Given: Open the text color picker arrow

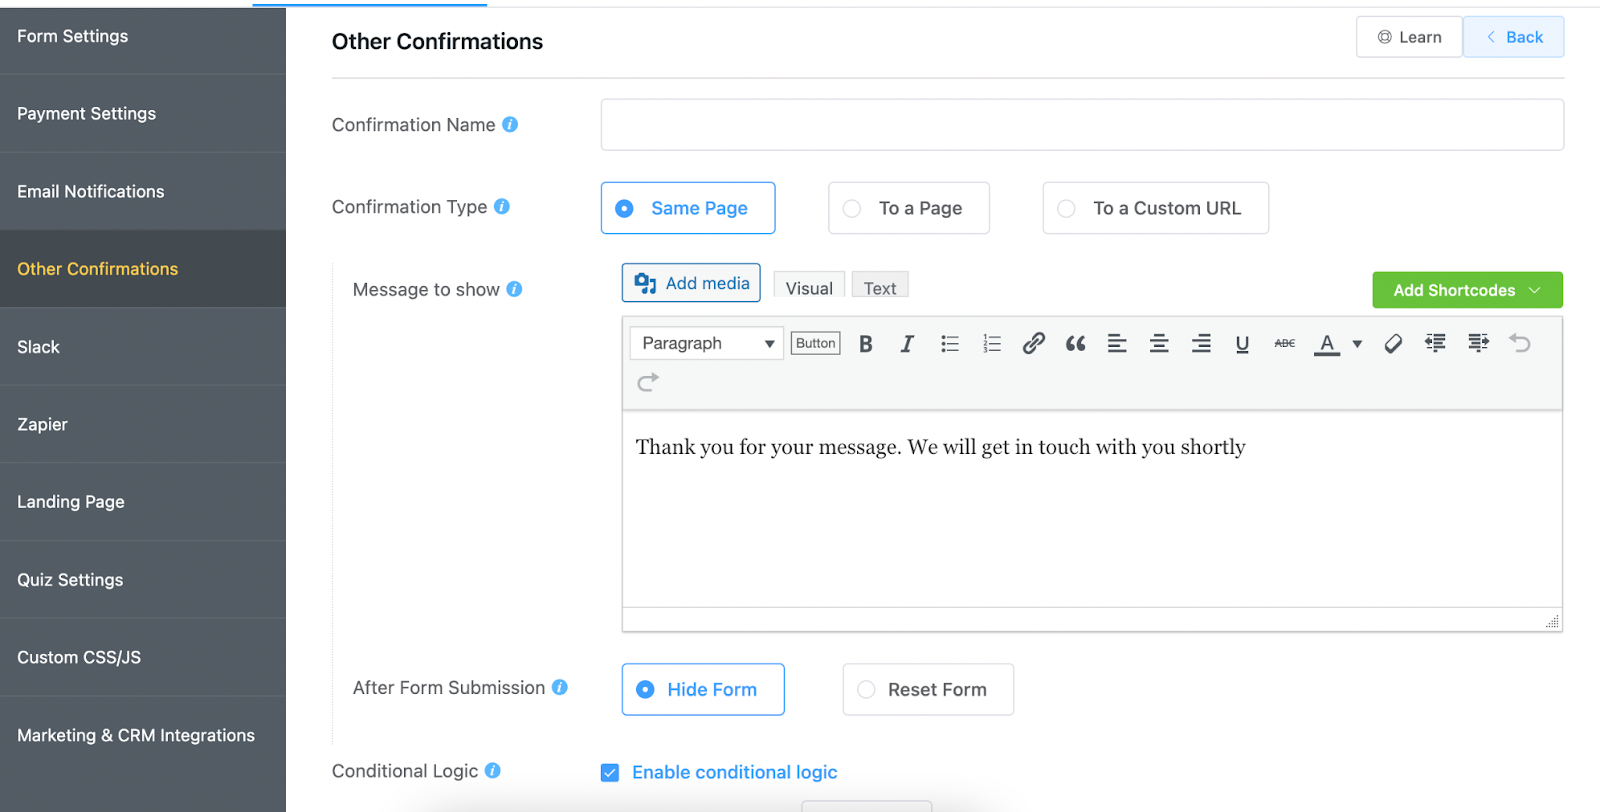Looking at the screenshot, I should pyautogui.click(x=1357, y=344).
